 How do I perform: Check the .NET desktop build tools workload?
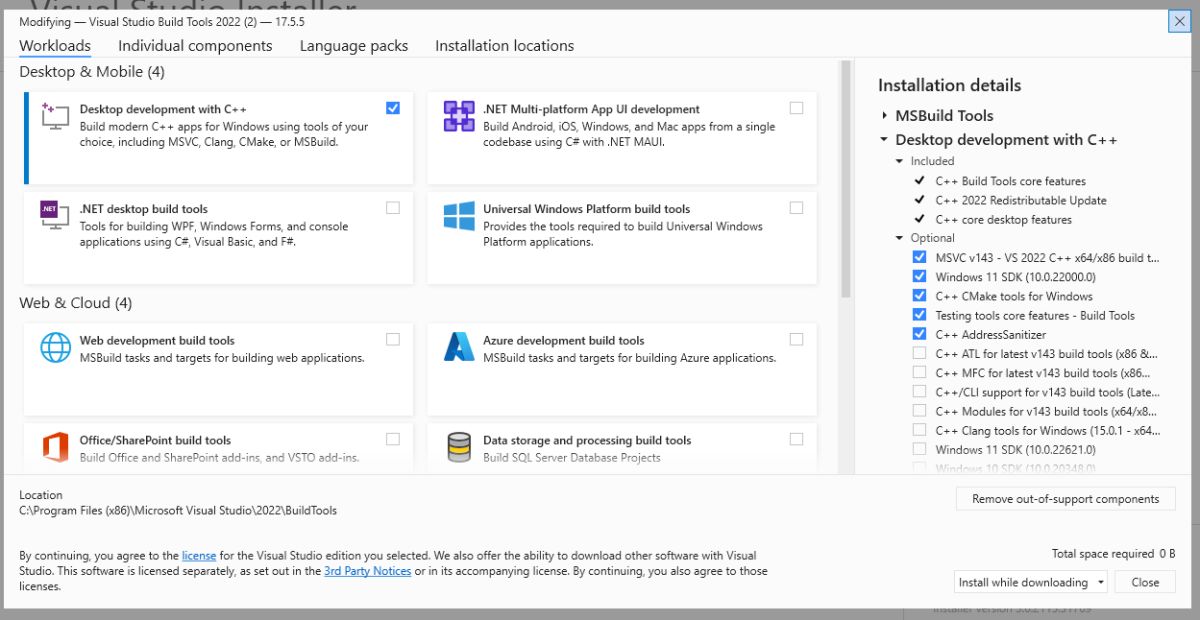(393, 208)
